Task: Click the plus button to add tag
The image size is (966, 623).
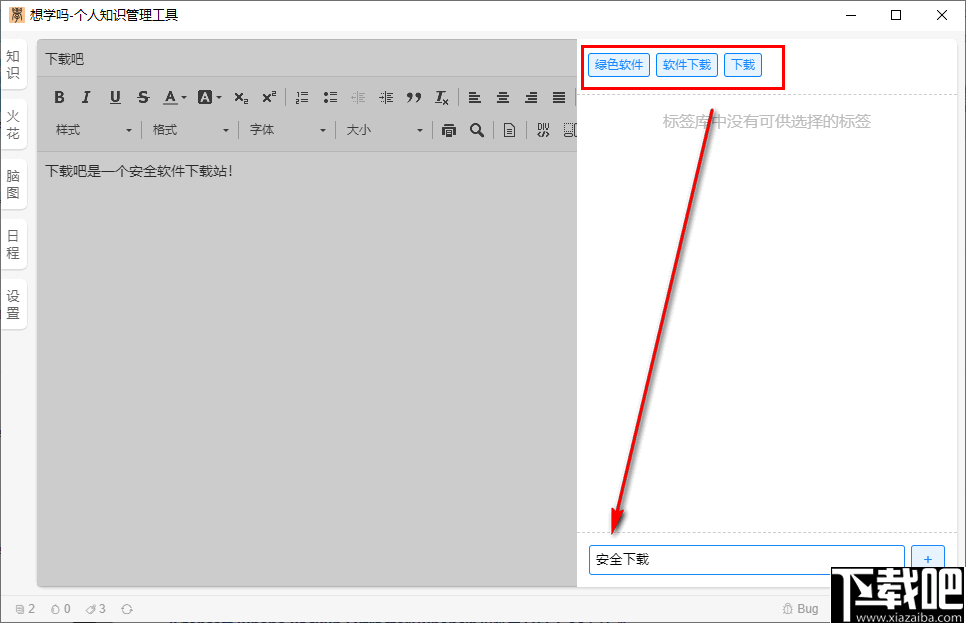Action: [x=928, y=559]
